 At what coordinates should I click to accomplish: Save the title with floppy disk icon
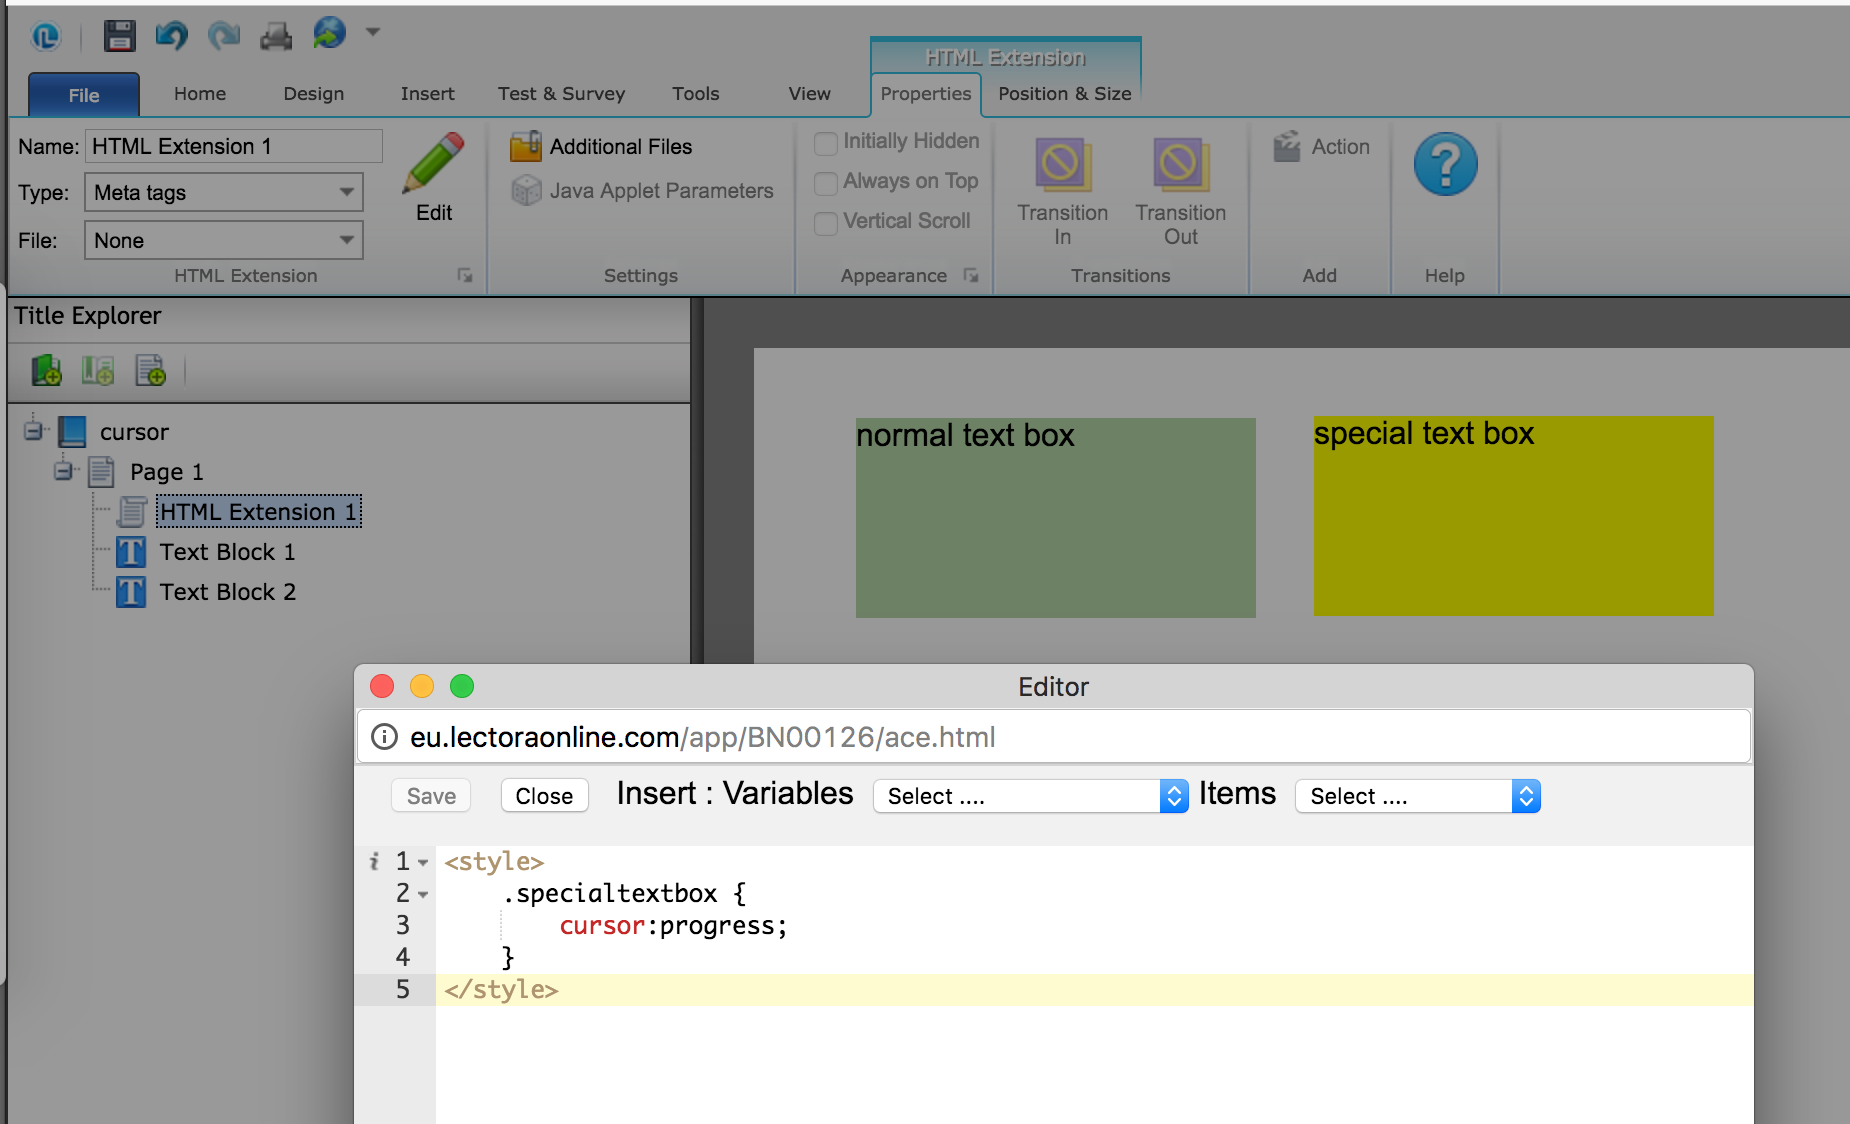click(120, 35)
